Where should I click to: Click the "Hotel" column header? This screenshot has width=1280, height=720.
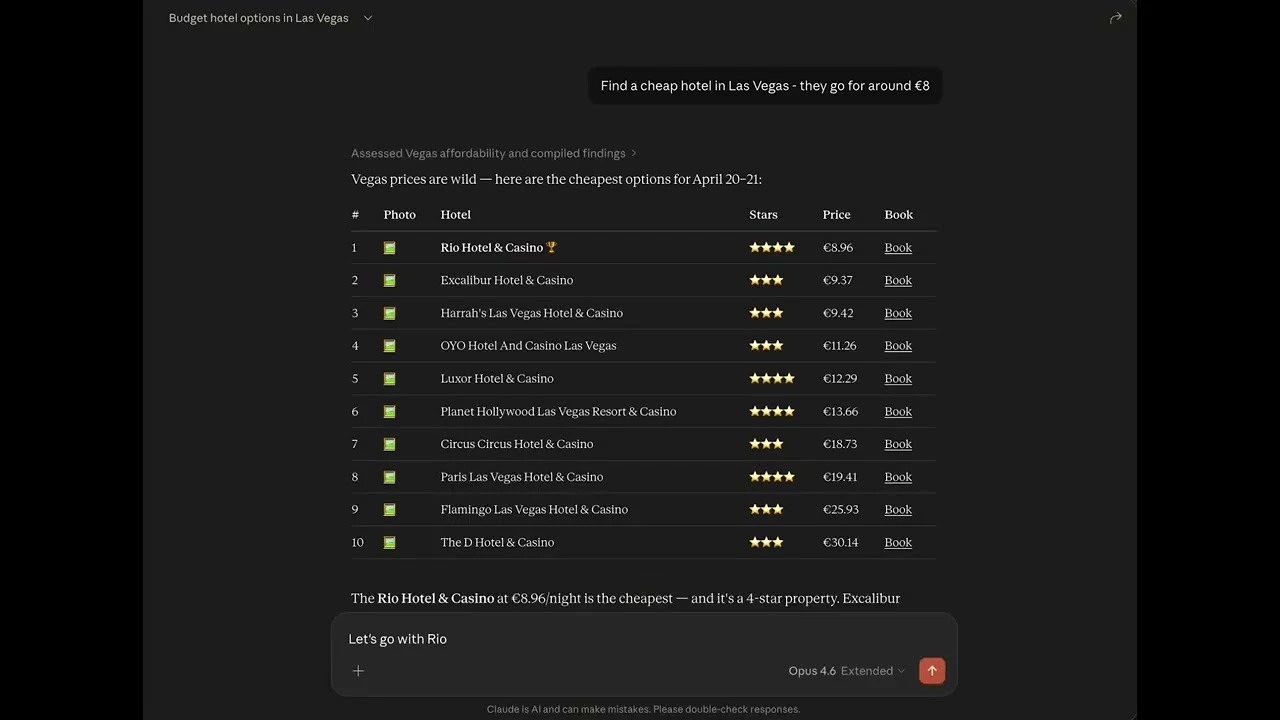coord(456,215)
